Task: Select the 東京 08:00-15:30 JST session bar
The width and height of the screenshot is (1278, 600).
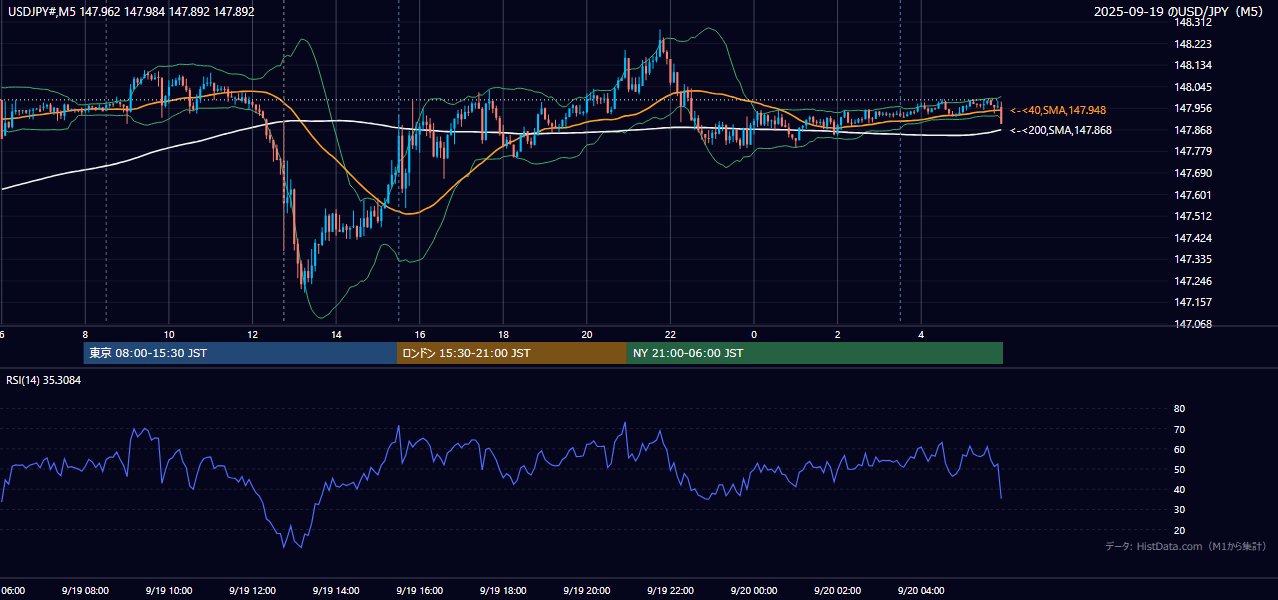Action: pos(240,353)
